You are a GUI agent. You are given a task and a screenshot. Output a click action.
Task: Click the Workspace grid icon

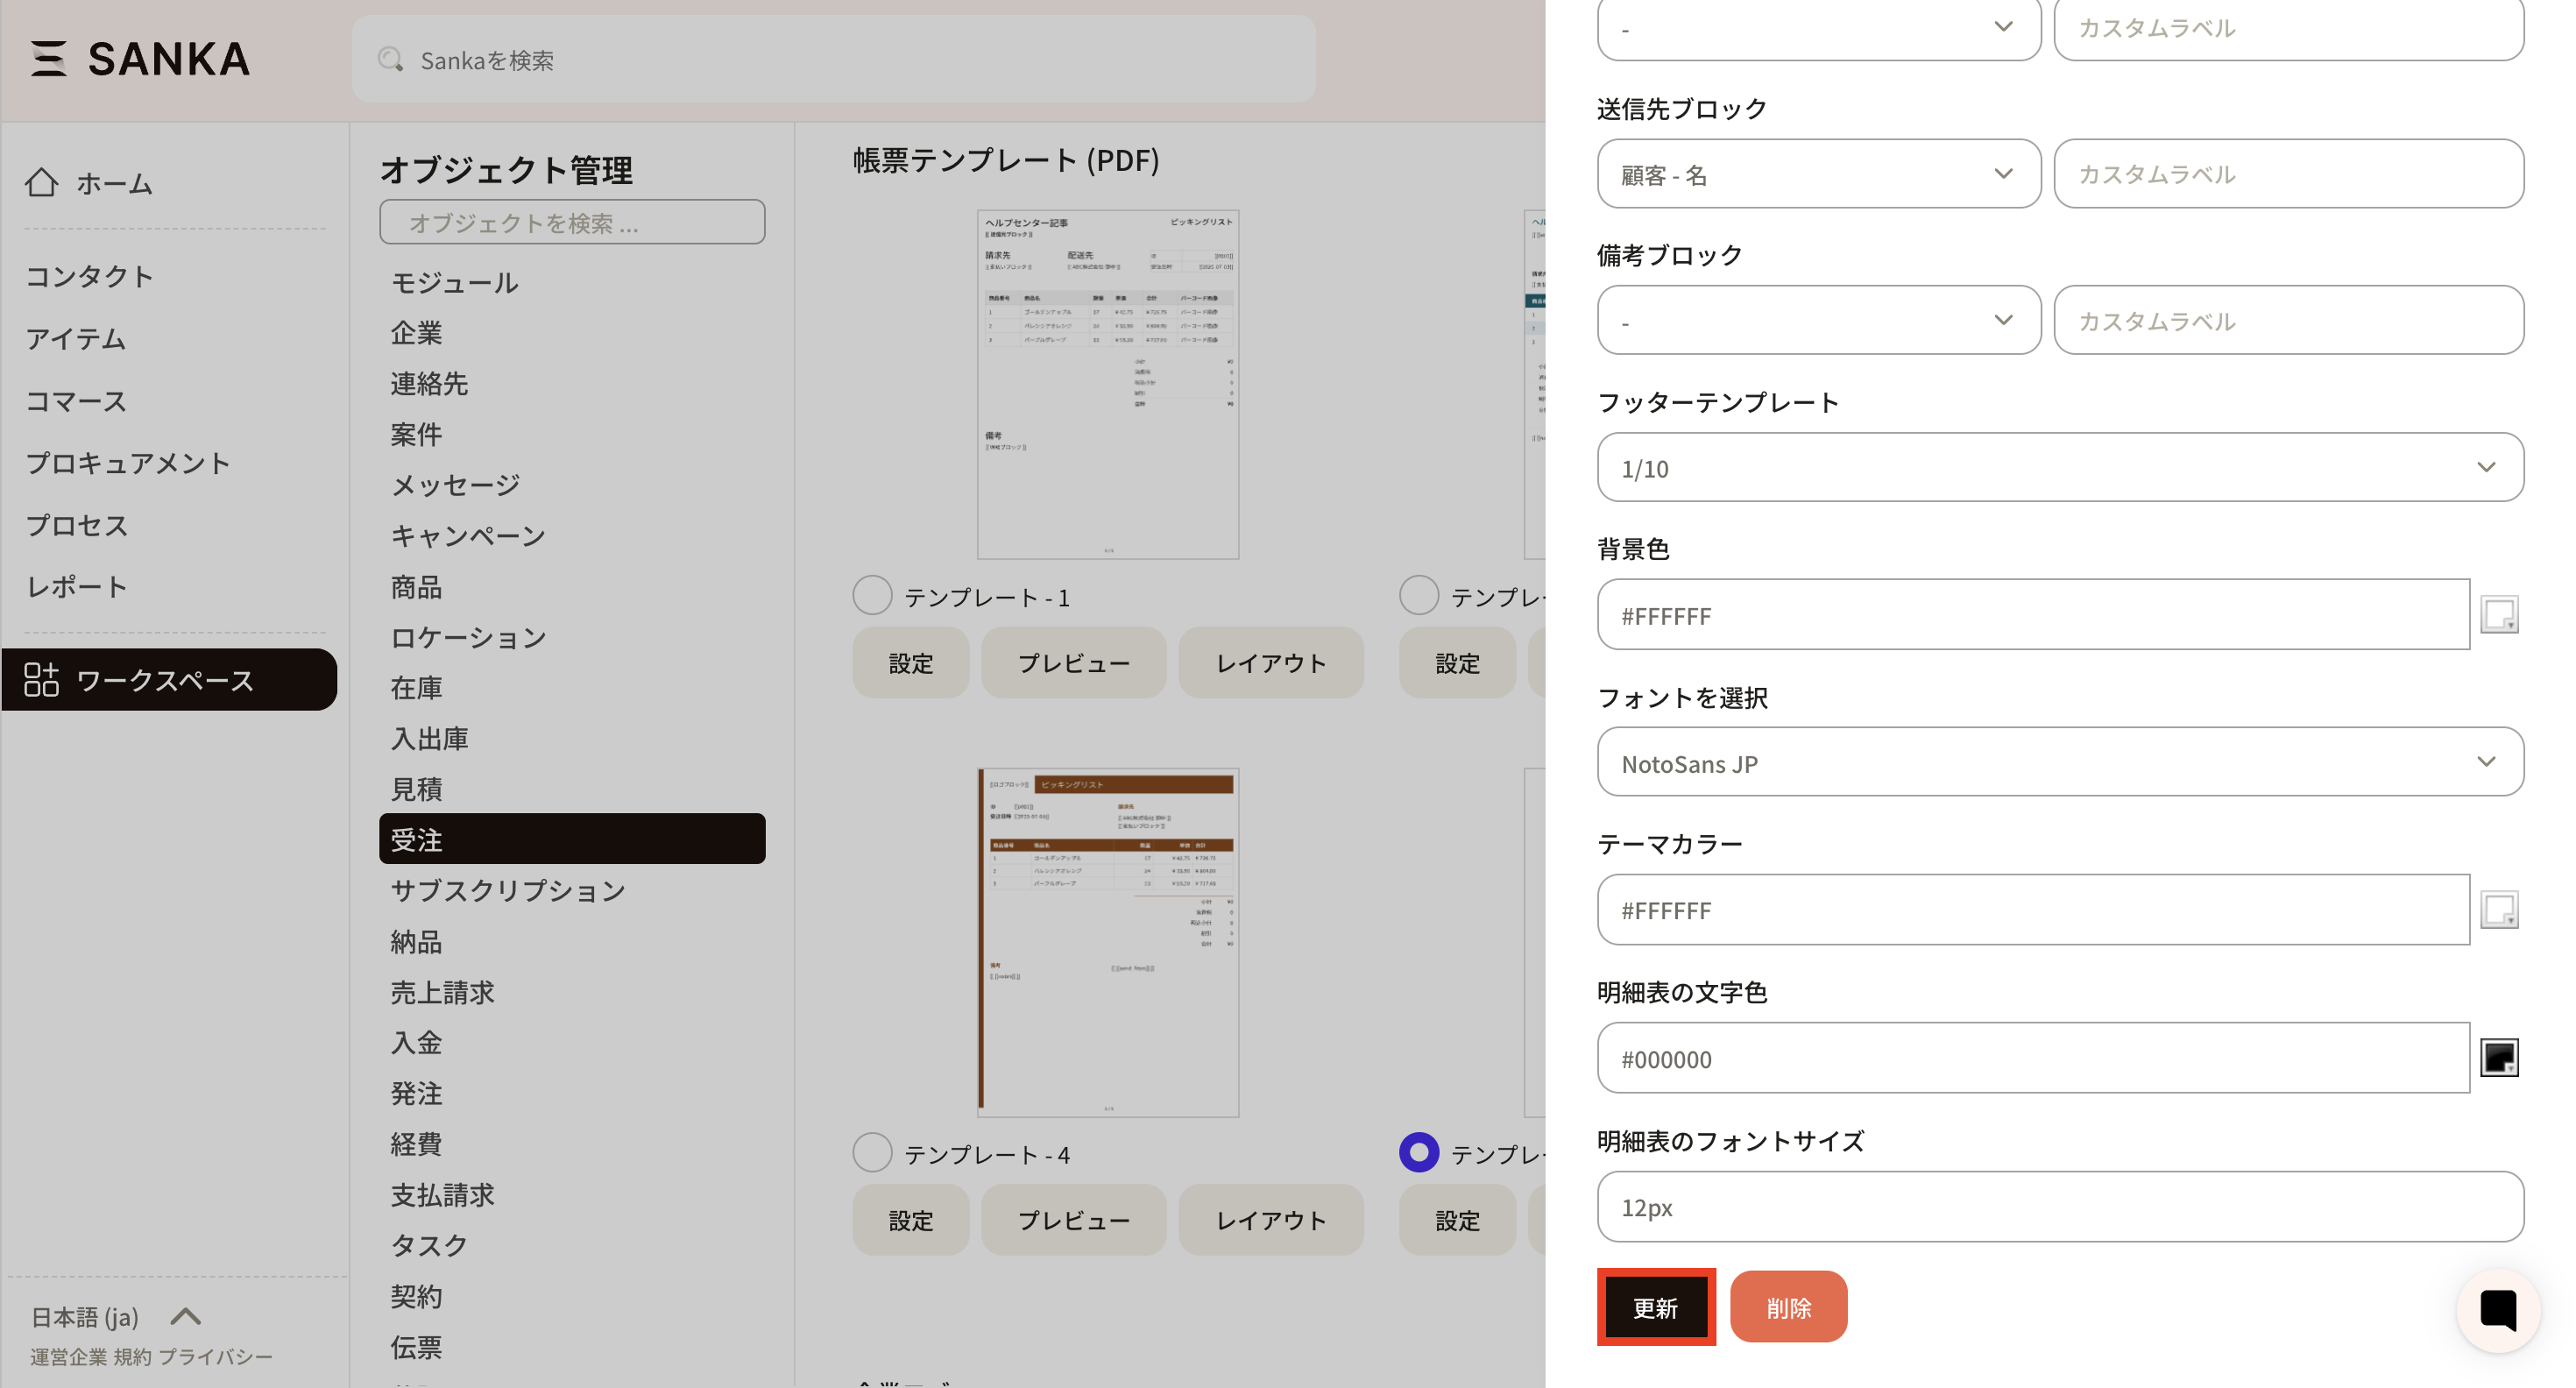(42, 680)
